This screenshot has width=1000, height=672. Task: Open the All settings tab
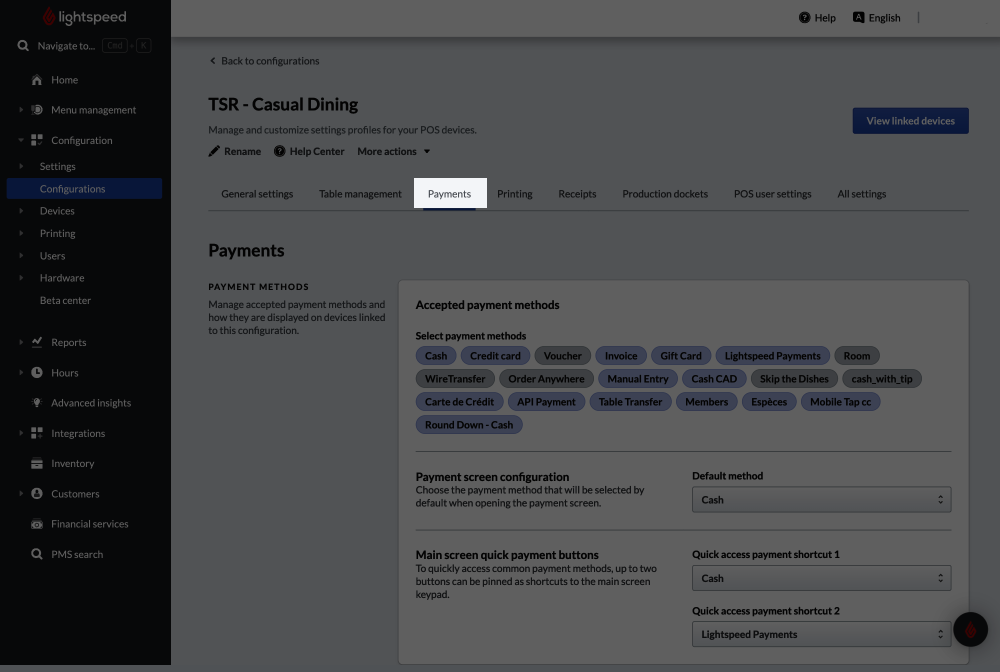tap(862, 194)
